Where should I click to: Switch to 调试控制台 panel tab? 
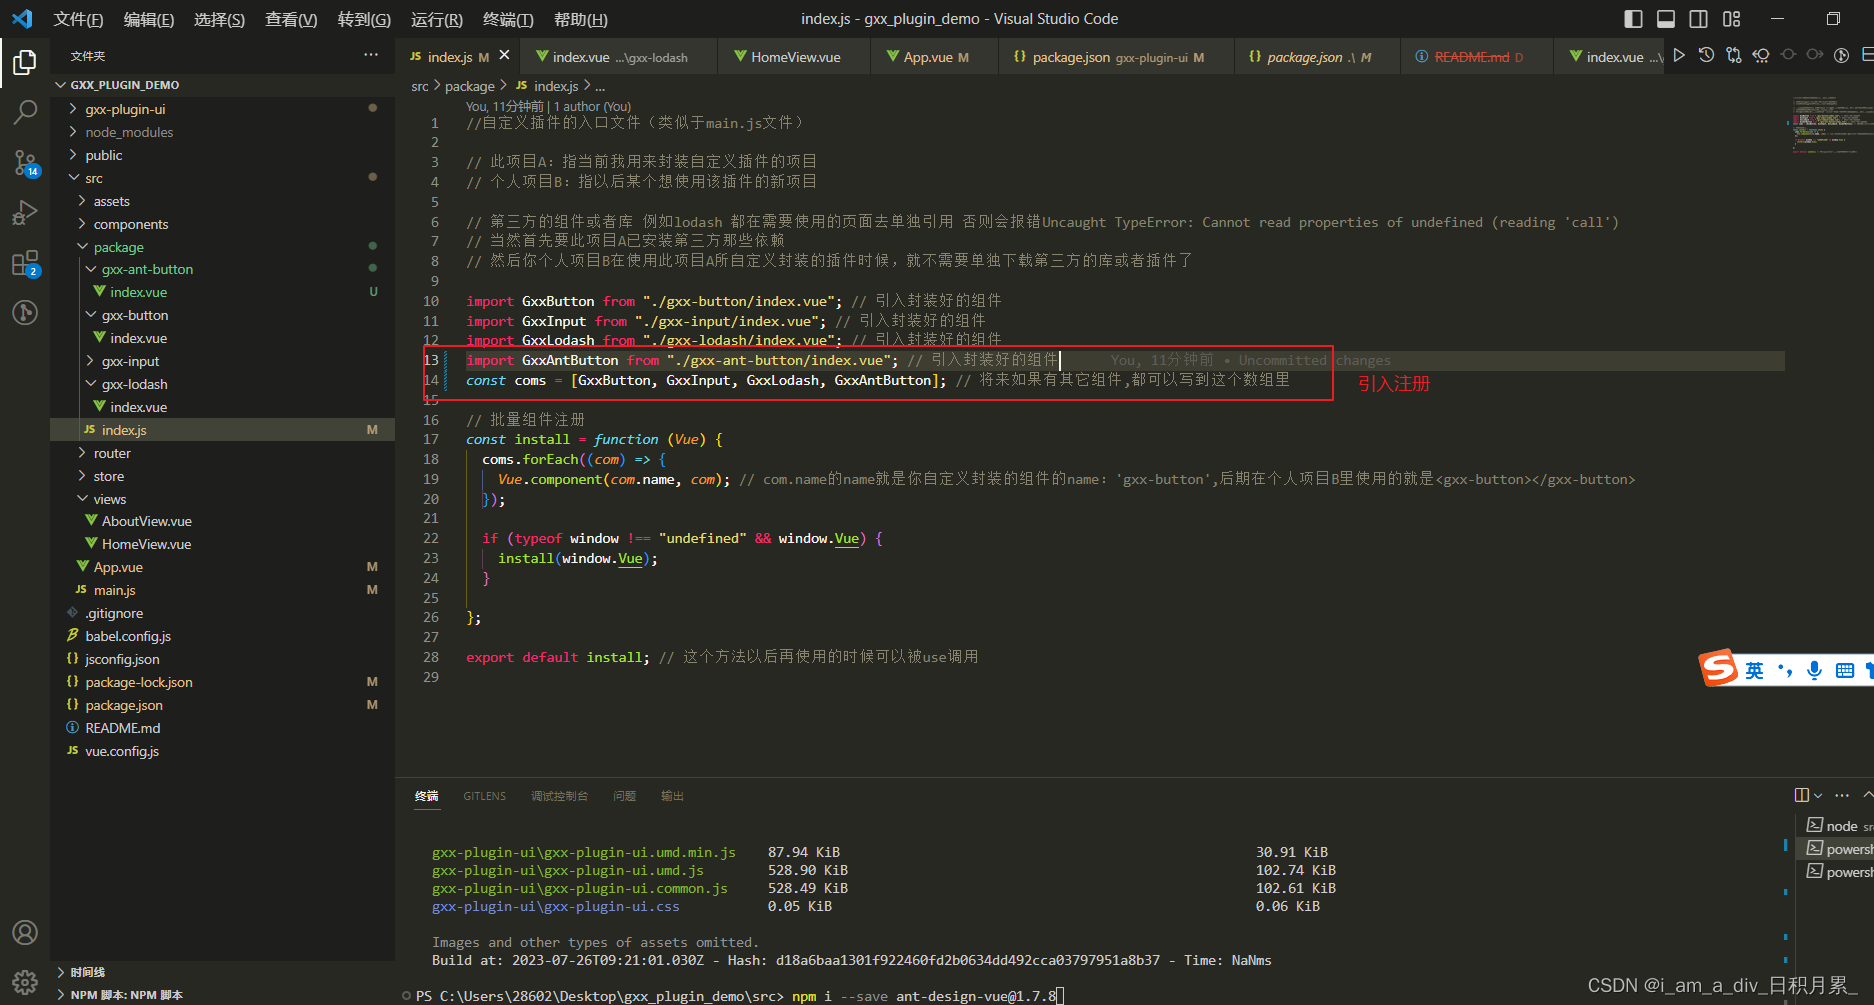(559, 796)
